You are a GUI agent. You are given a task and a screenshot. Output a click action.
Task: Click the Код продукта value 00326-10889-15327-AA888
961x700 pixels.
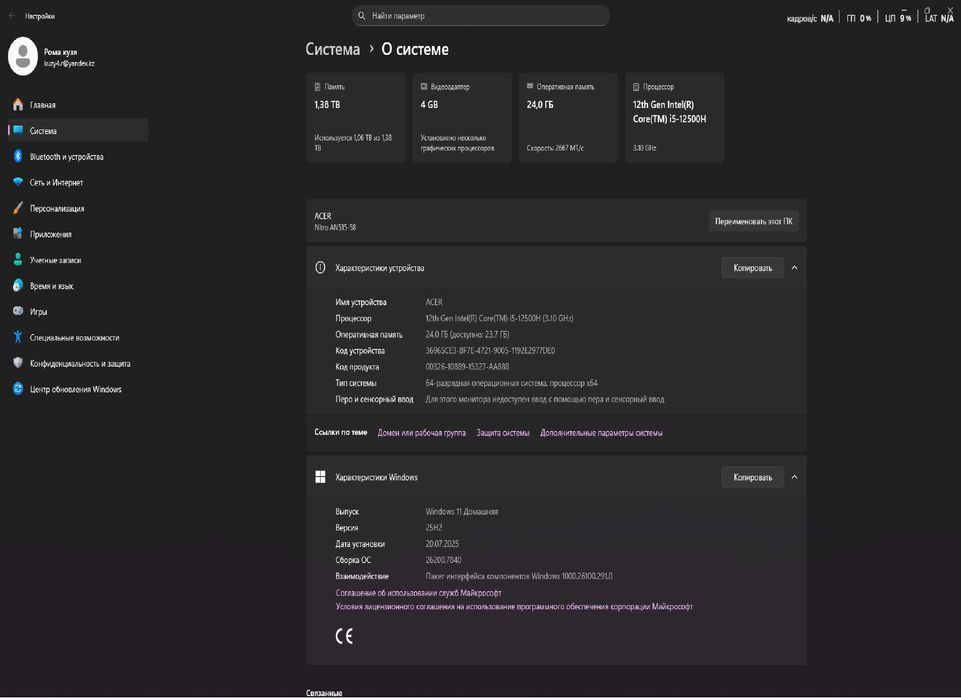pyautogui.click(x=467, y=367)
